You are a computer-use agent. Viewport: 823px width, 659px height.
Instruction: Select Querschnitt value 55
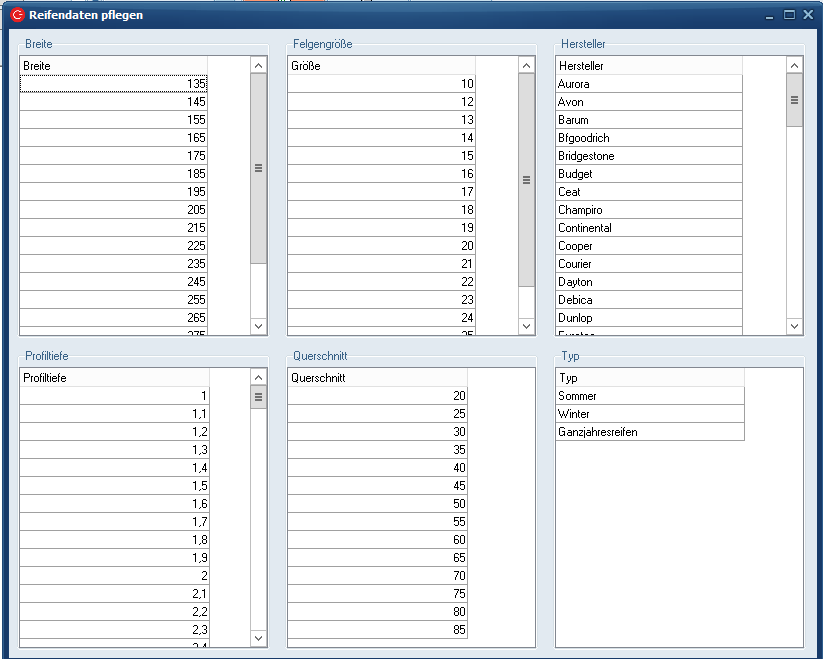click(377, 522)
